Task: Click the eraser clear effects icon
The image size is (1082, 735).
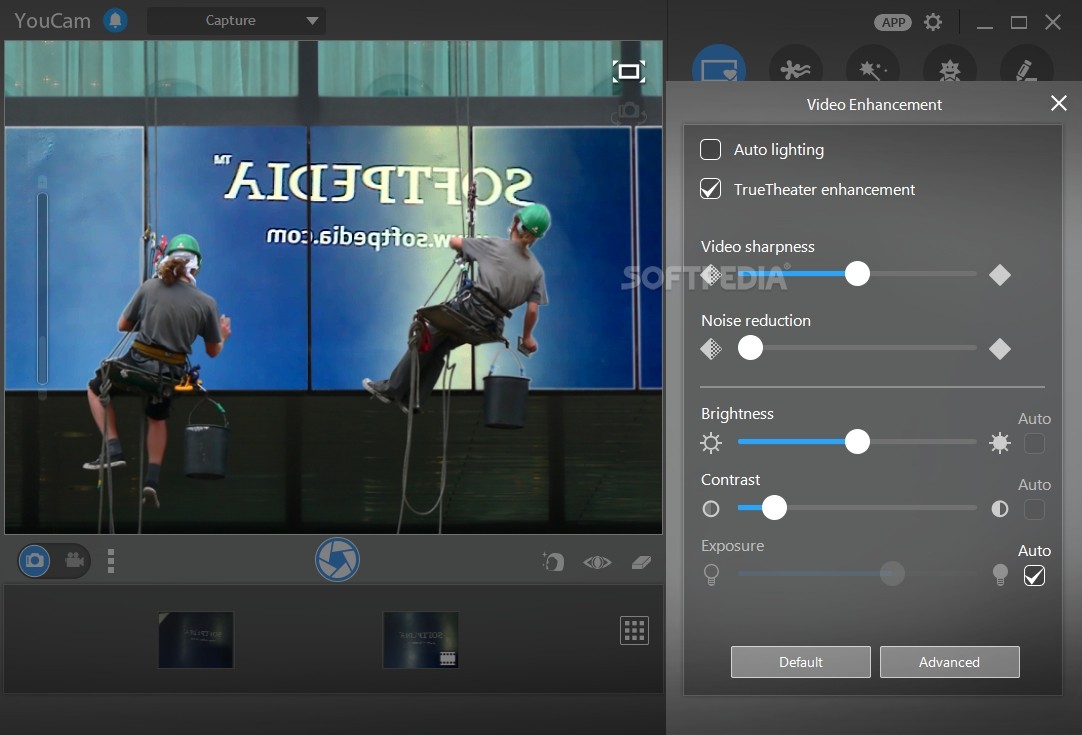Action: pyautogui.click(x=642, y=562)
